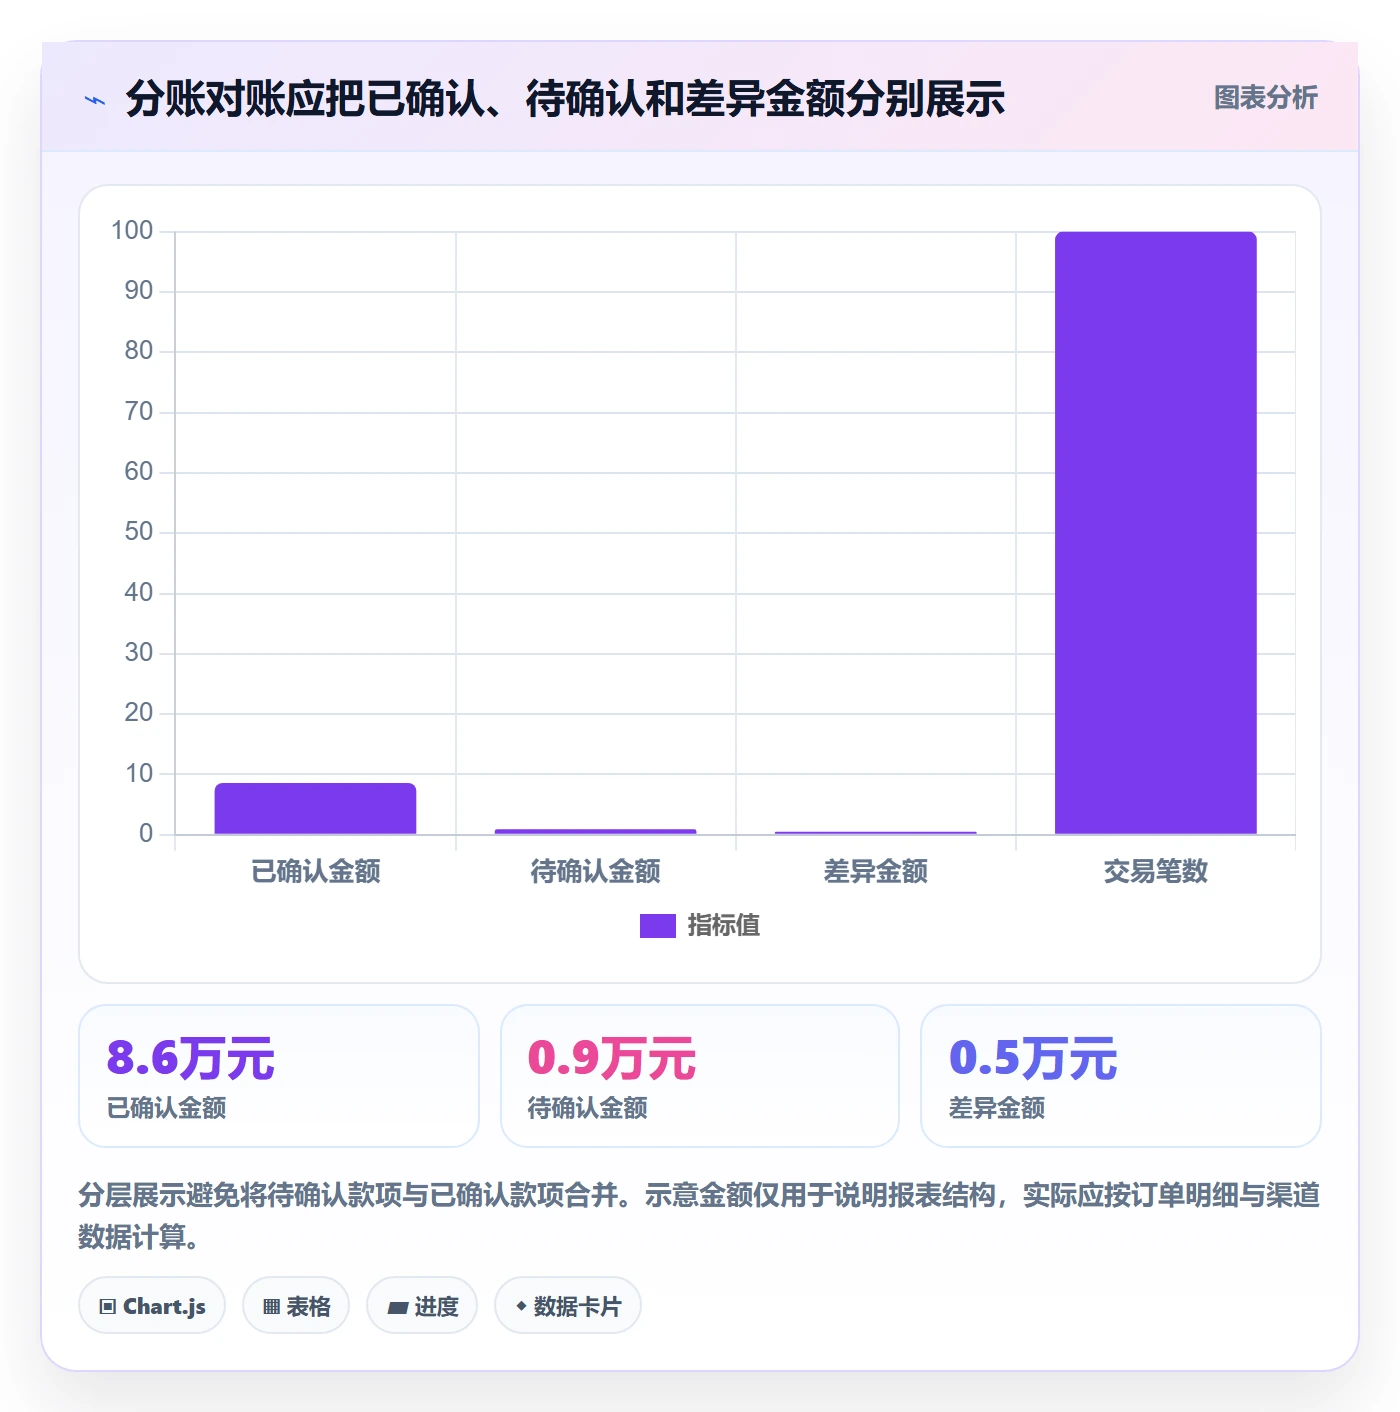Click the 表格 tag grid icon
Viewport: 1400px width, 1412px height.
tap(271, 1307)
